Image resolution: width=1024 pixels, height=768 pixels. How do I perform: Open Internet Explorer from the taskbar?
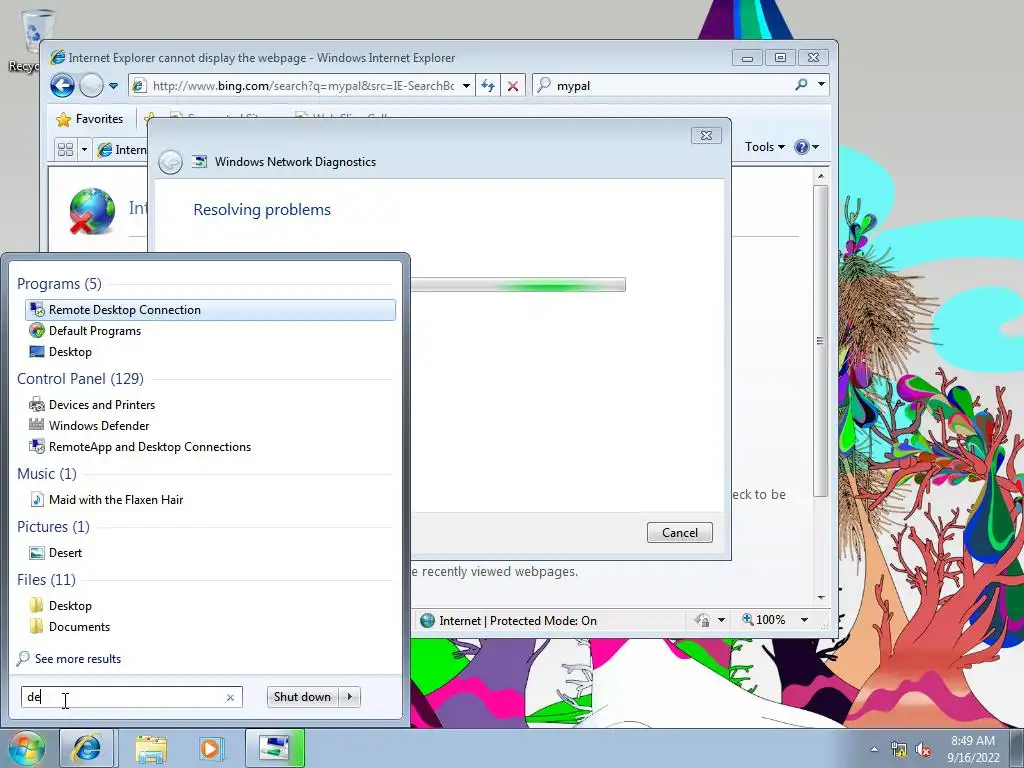tap(87, 748)
